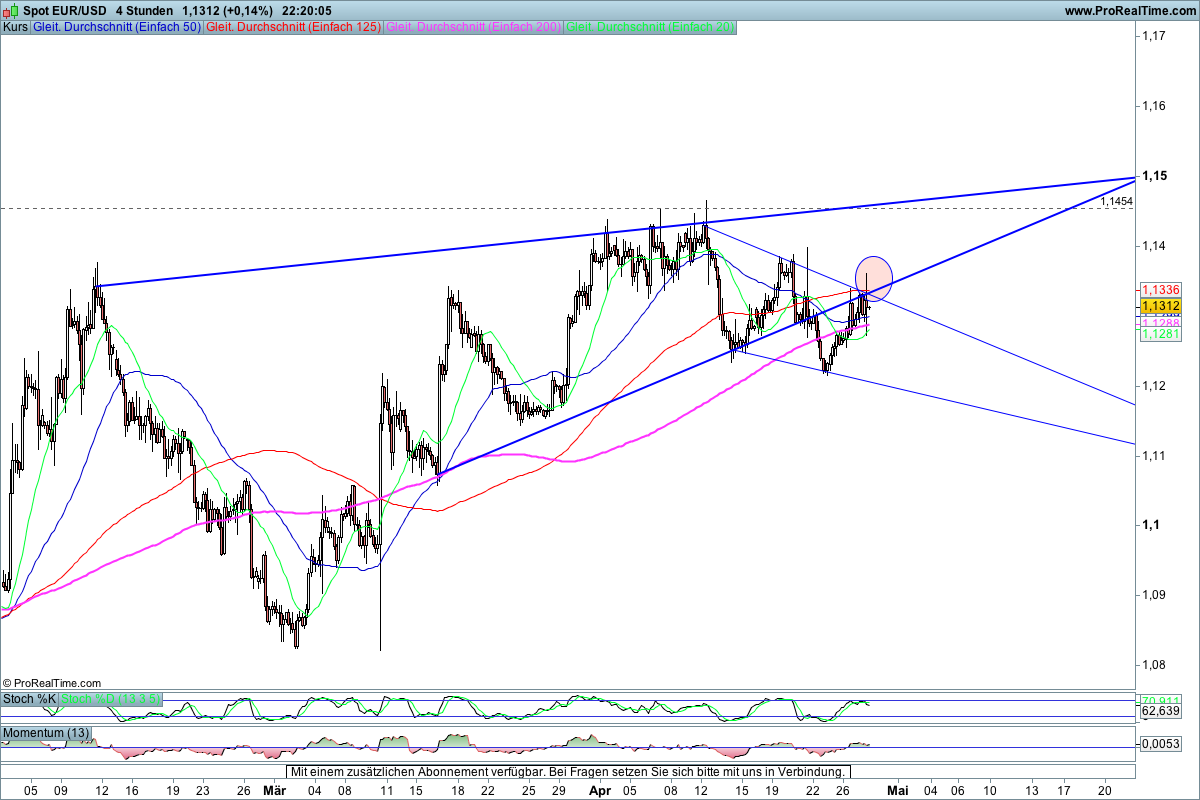Viewport: 1200px width, 800px height.
Task: Select the 'Kurs' legend label
Action: [x=15, y=27]
